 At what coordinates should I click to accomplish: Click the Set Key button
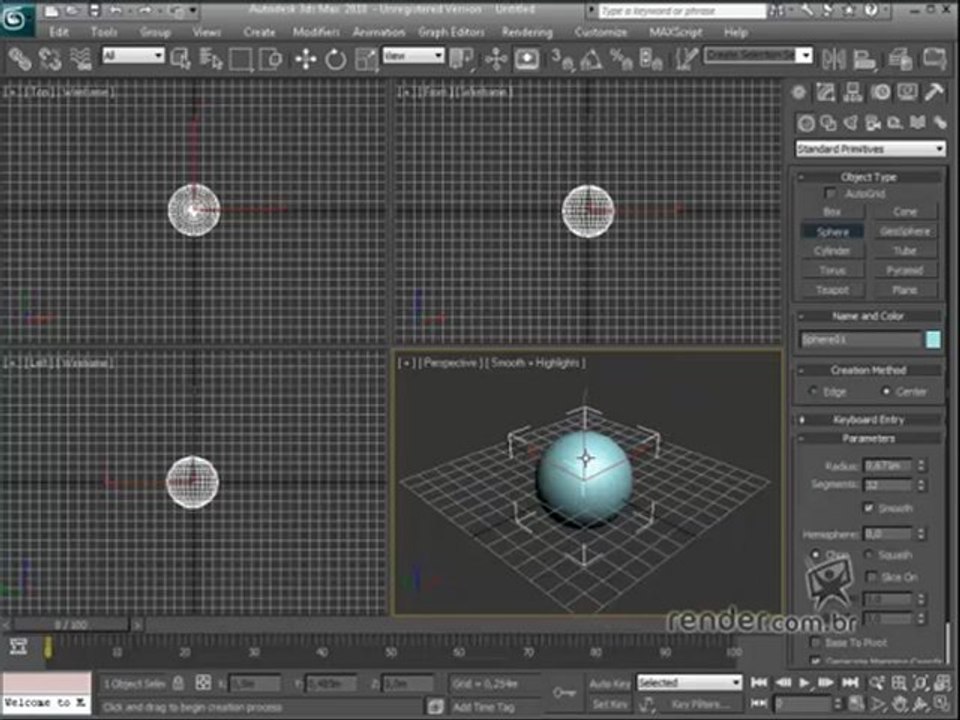tap(610, 705)
